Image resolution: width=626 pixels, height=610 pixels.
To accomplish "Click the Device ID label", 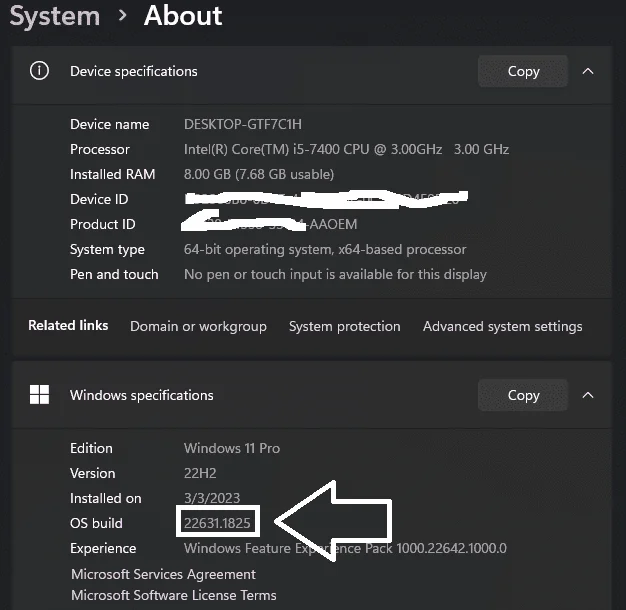I will coord(99,199).
